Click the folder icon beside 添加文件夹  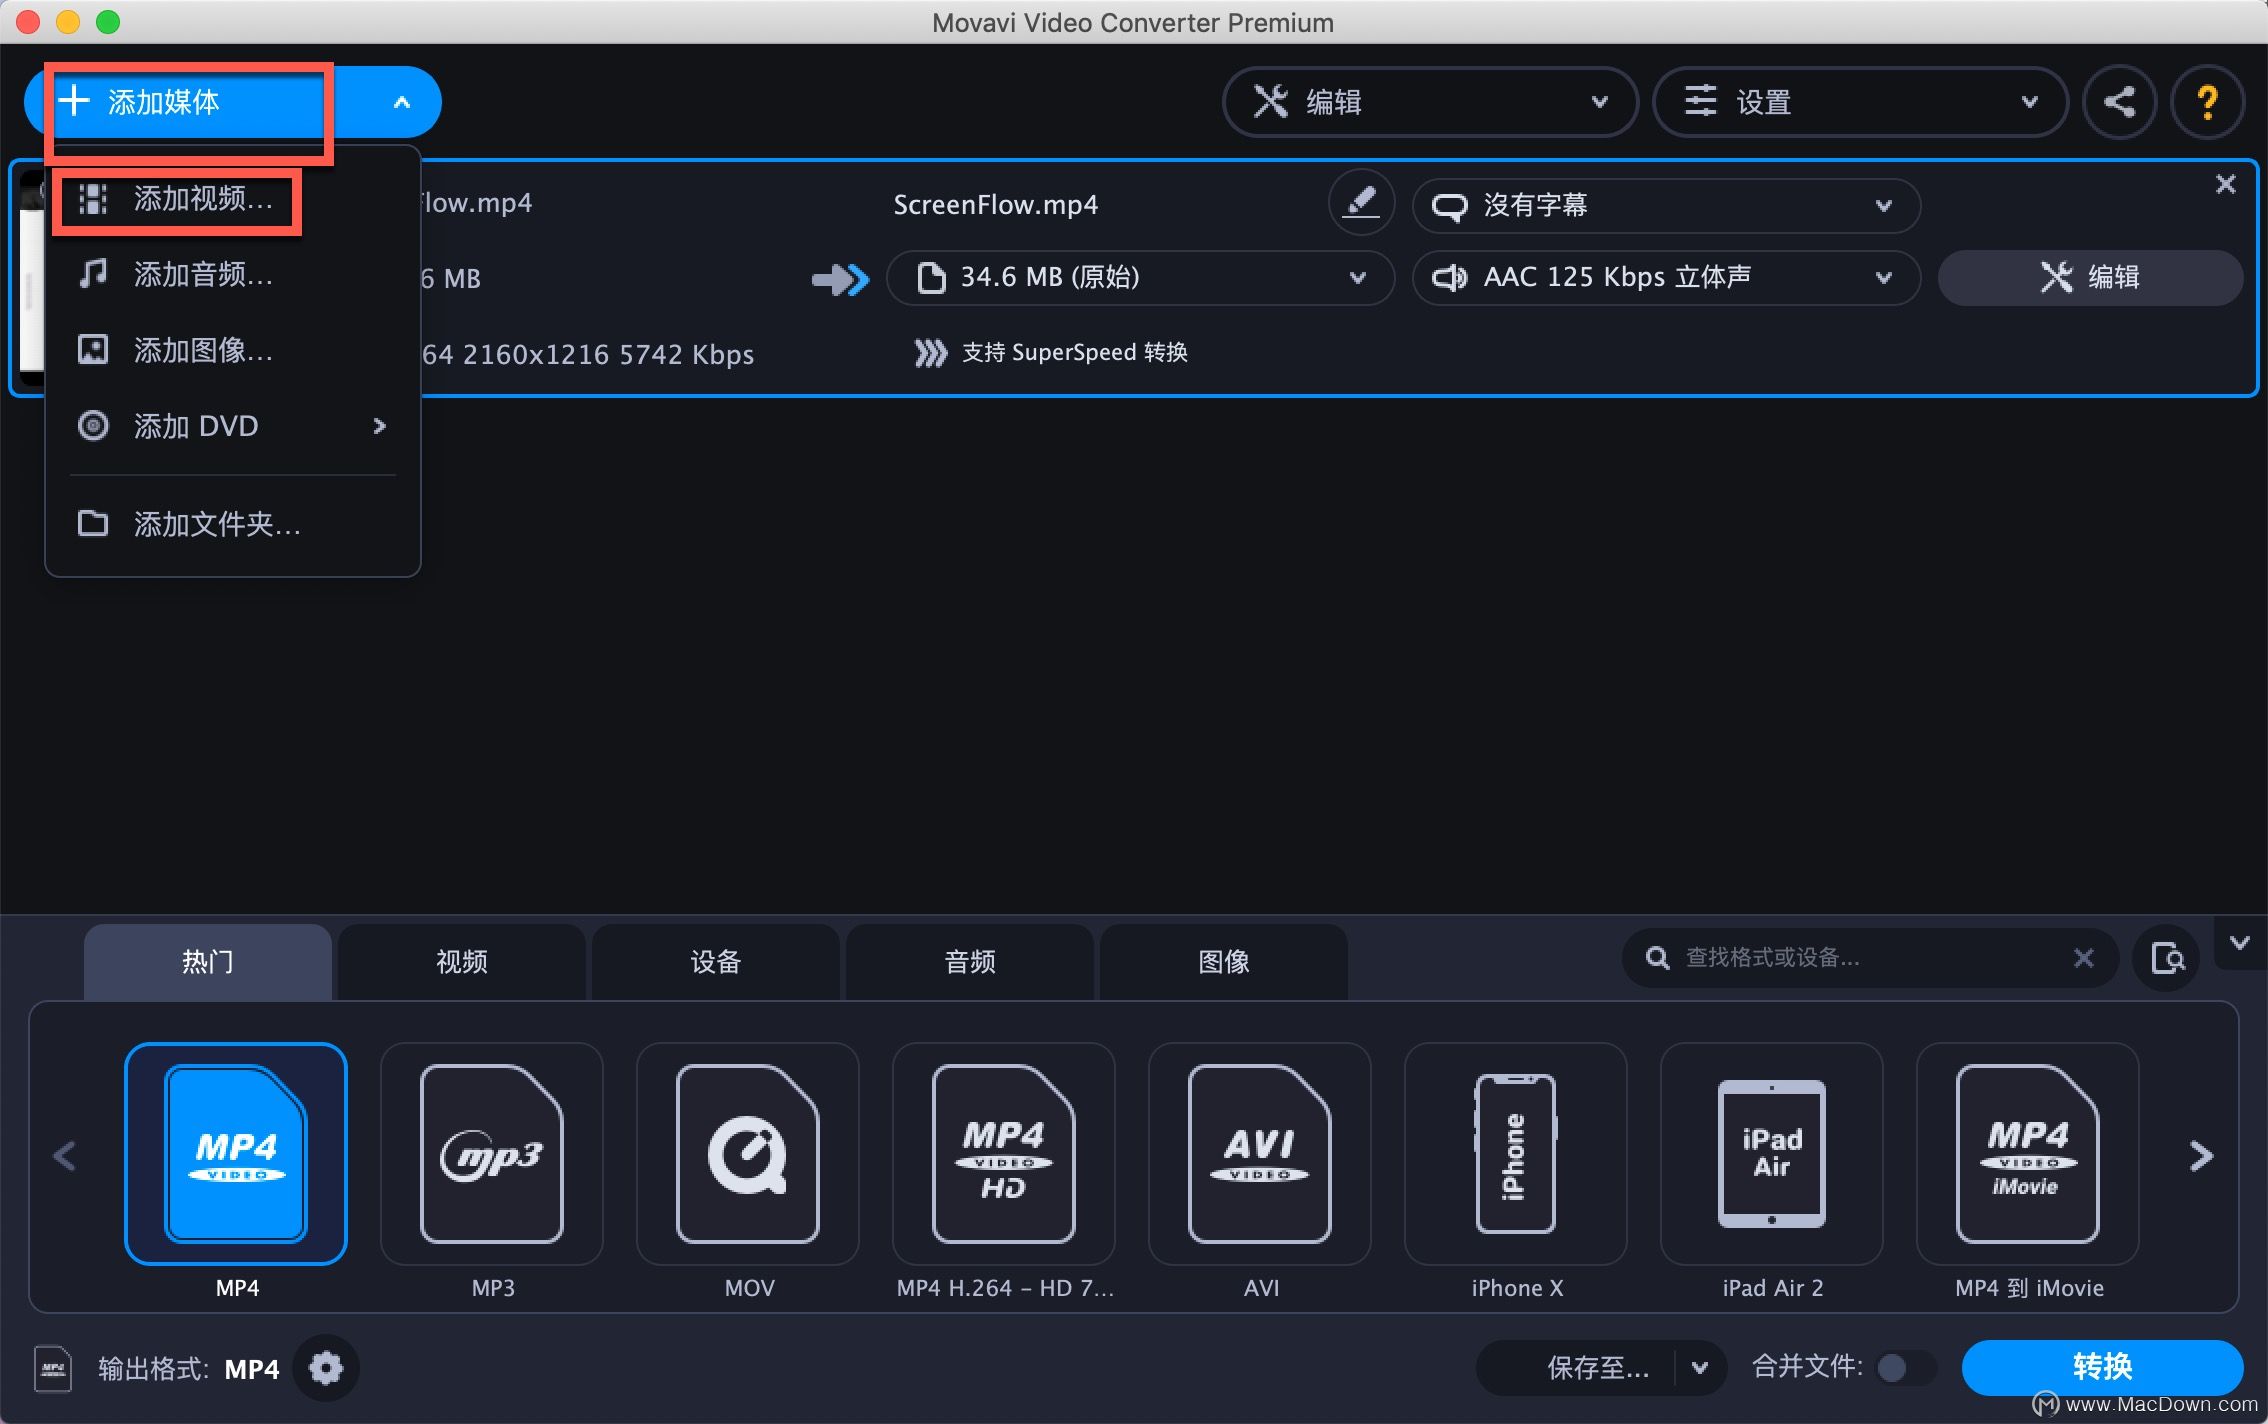click(x=93, y=522)
